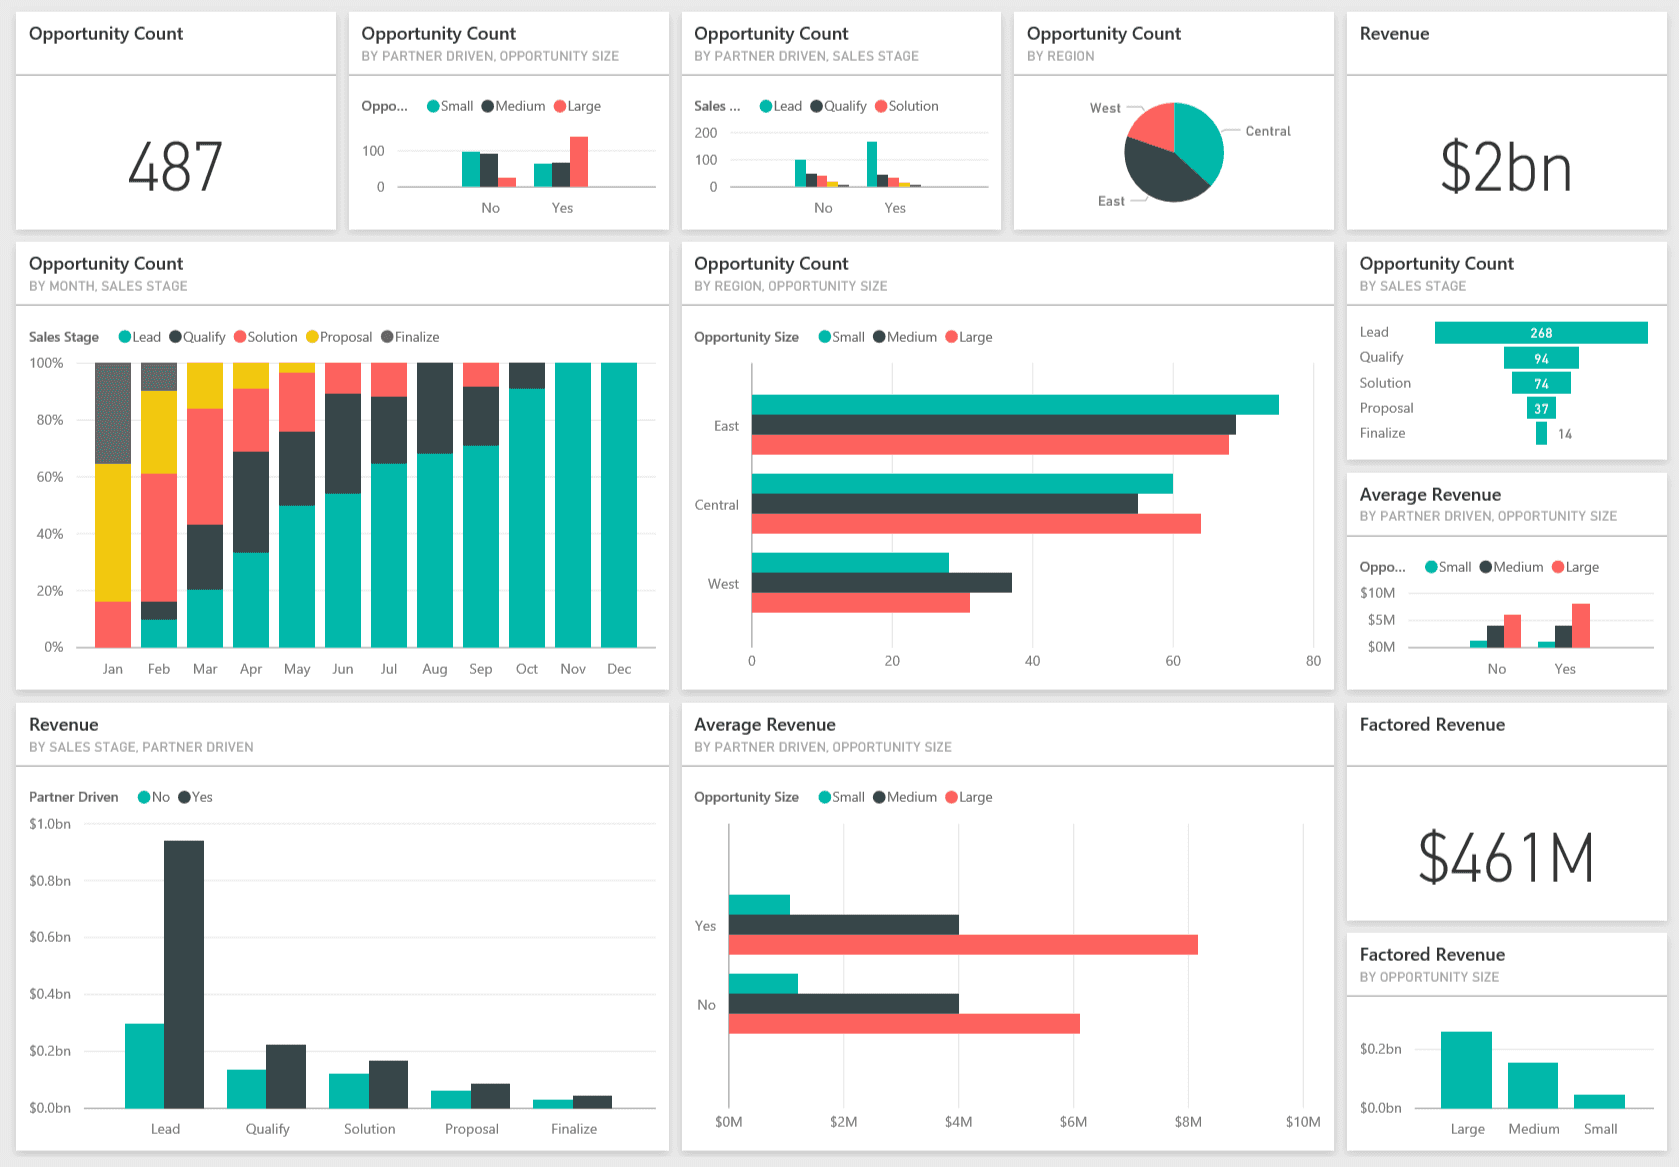Screen dimensions: 1679x1167
Task: Click the Large legend circle in Region chart
Action: tap(949, 337)
